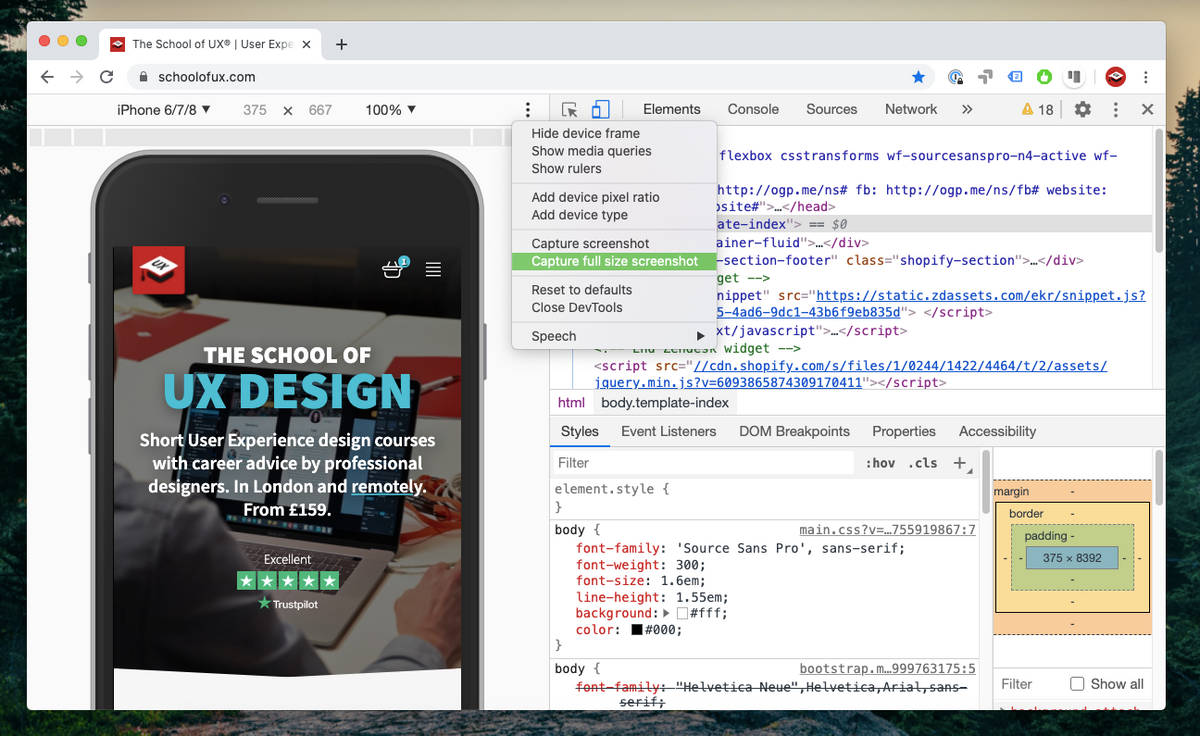The width and height of the screenshot is (1200, 736).
Task: Open DevTools settings gear
Action: 1083,110
